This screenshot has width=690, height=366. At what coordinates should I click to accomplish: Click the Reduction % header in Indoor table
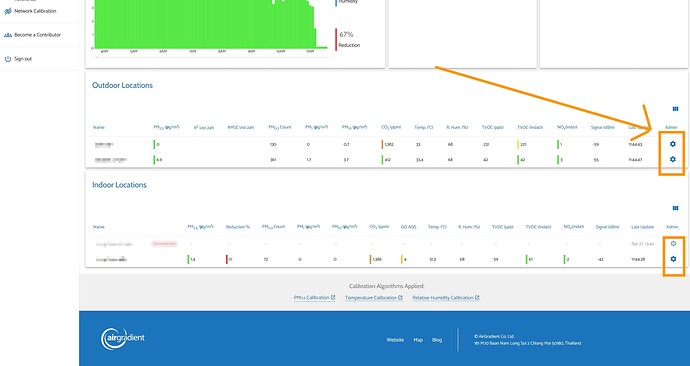pos(238,227)
